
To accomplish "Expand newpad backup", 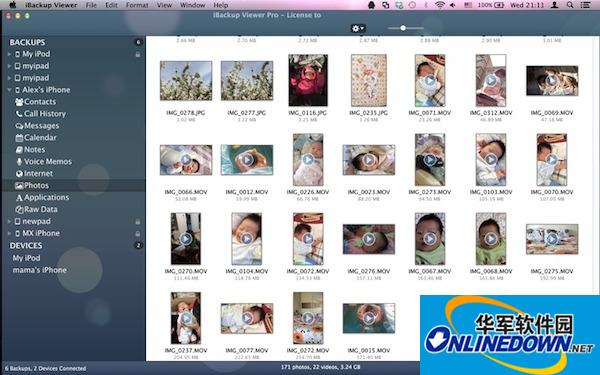I will (9, 222).
